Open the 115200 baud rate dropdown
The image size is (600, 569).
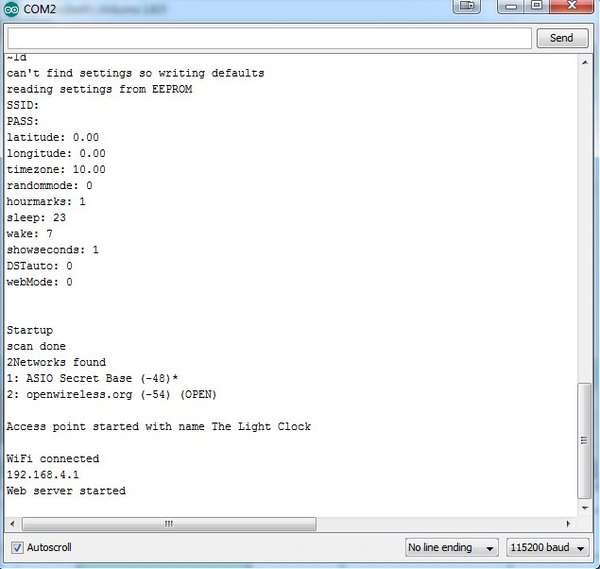coord(548,548)
